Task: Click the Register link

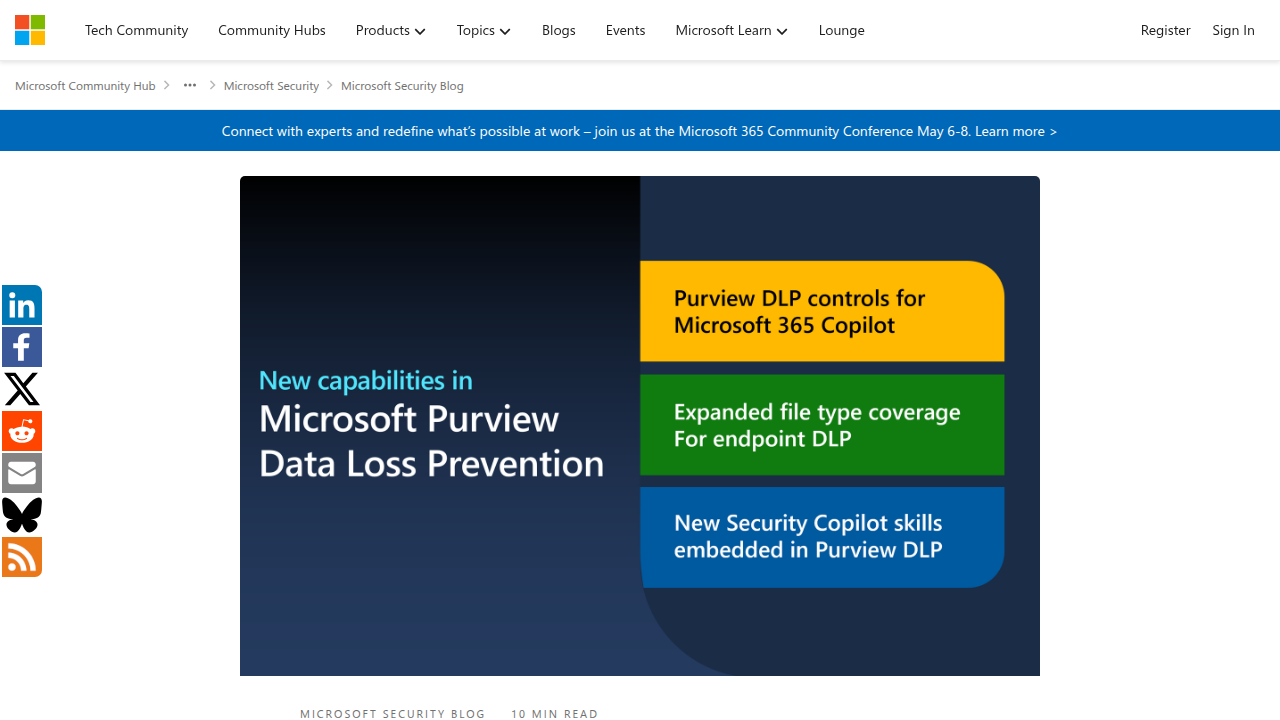Action: (1166, 30)
